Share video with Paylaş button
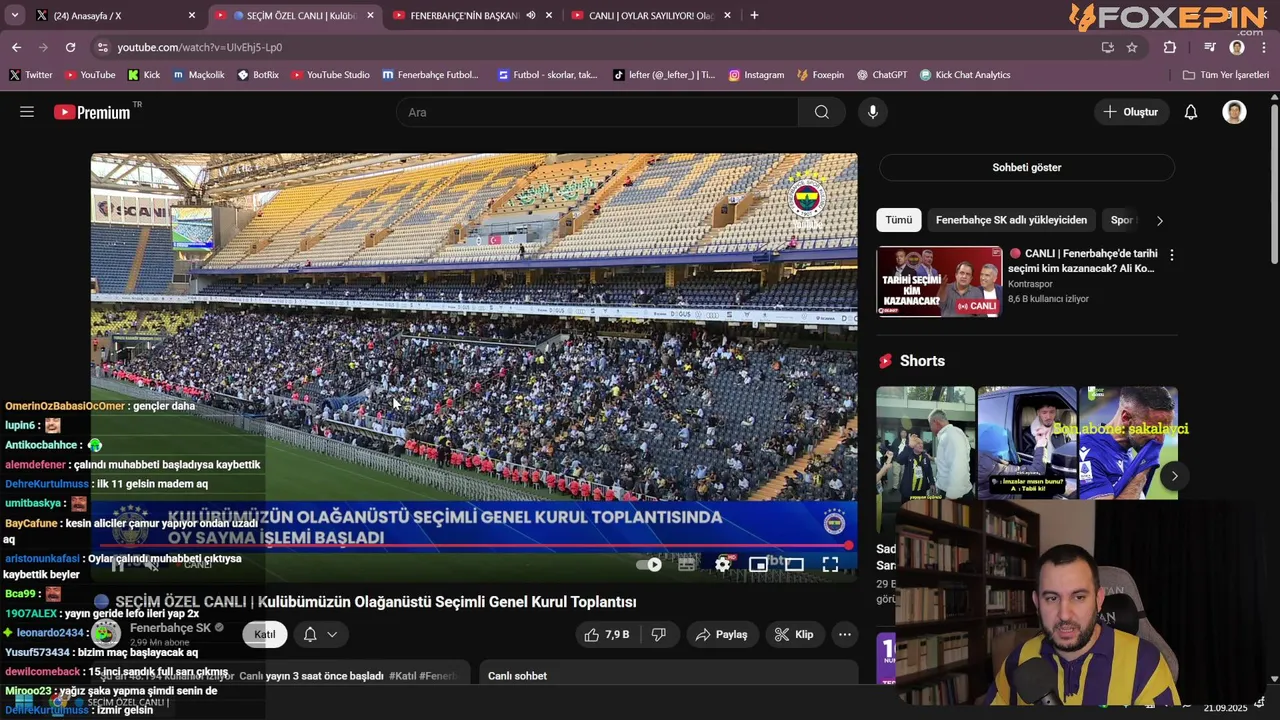Screen dimensions: 1280x720 point(721,634)
